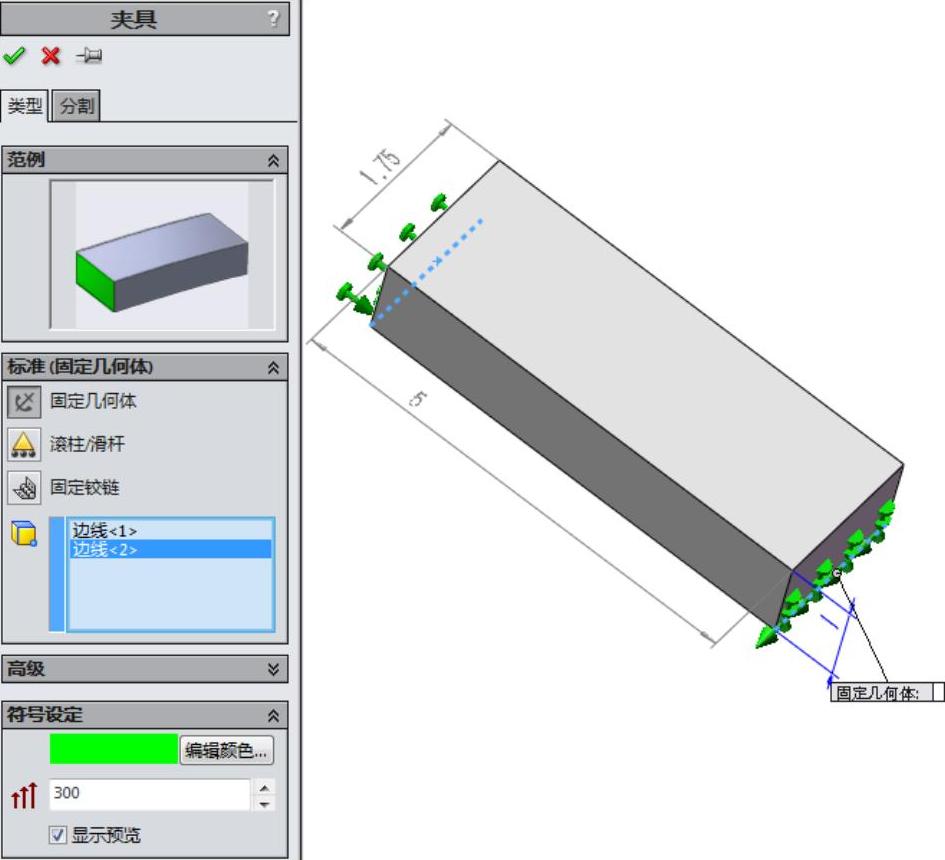
Task: Click the 编辑颜色... button
Action: 227,750
